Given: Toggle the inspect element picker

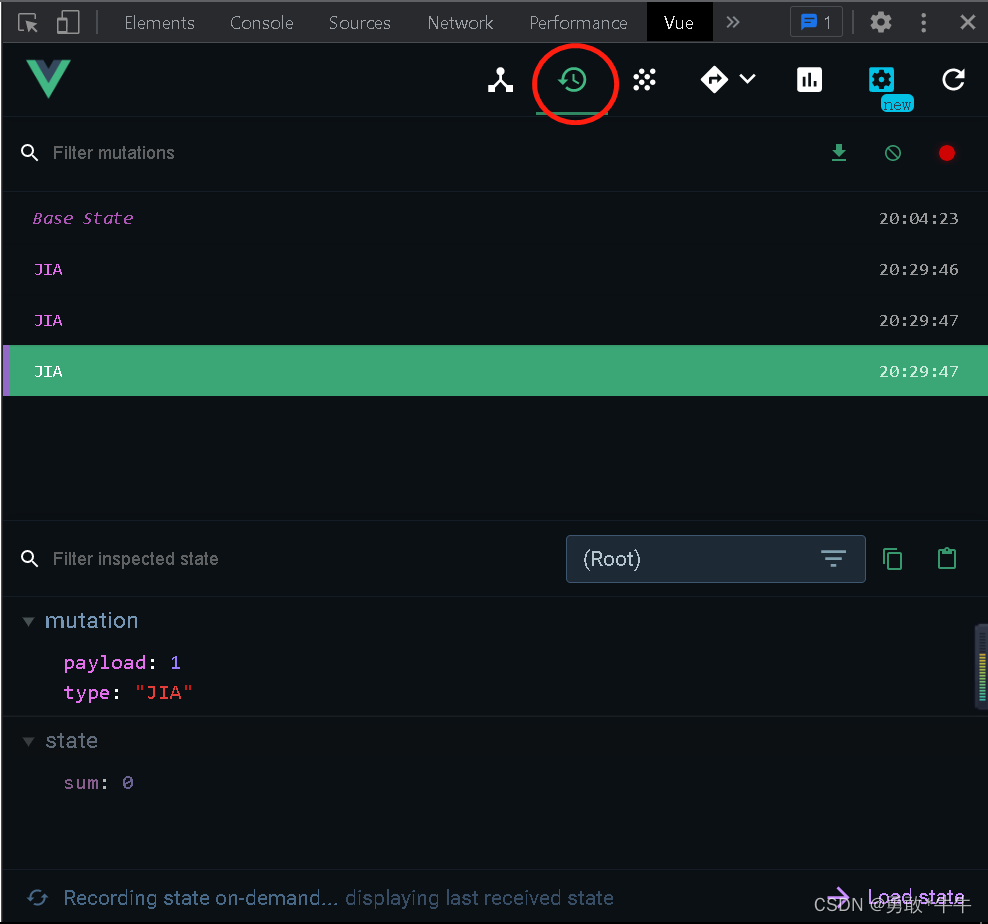Looking at the screenshot, I should click(x=28, y=22).
